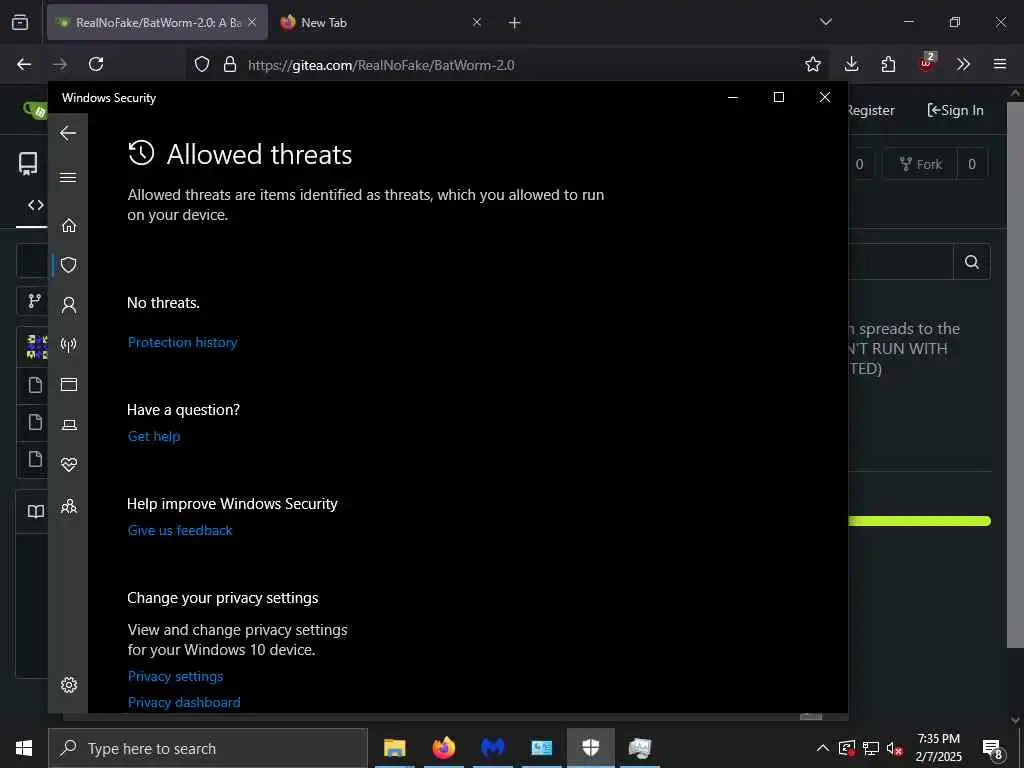Open Family options icon
Screen dimensions: 1024x768
tap(69, 507)
